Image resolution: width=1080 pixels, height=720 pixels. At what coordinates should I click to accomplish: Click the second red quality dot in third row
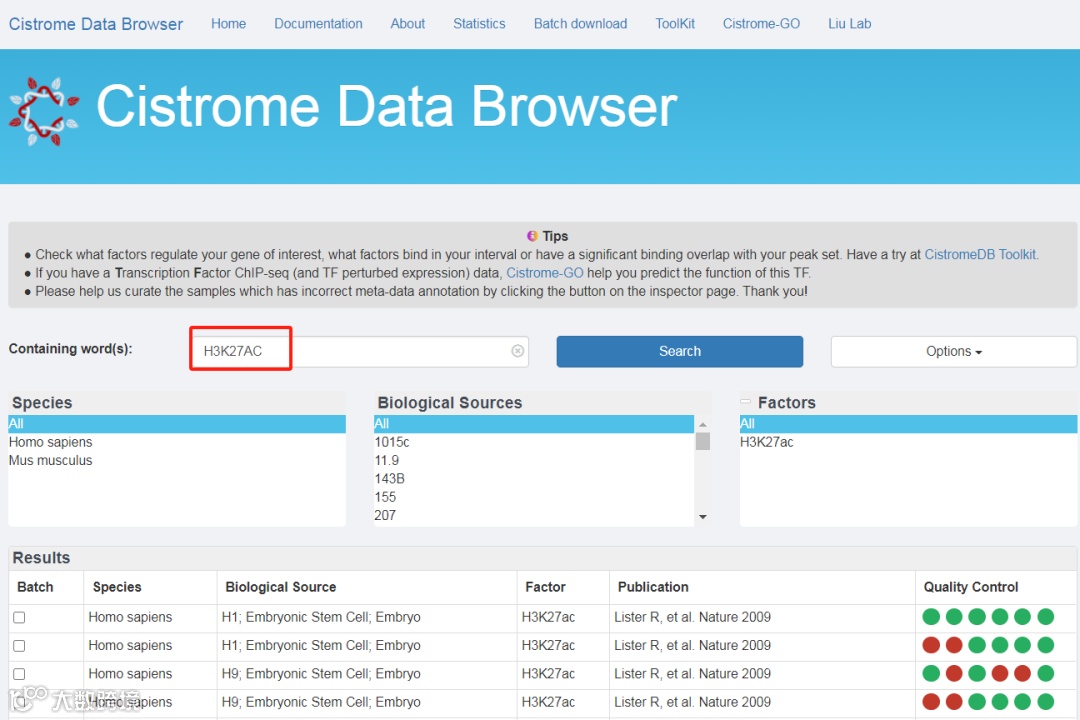(999, 673)
